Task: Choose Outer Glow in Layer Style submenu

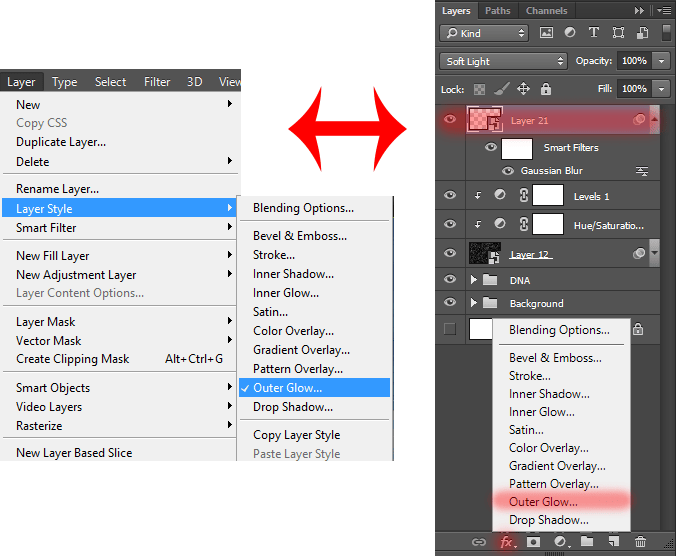Action: [x=315, y=387]
